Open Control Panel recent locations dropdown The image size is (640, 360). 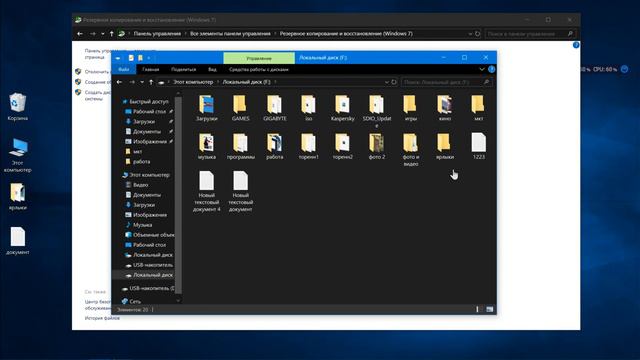(x=102, y=34)
